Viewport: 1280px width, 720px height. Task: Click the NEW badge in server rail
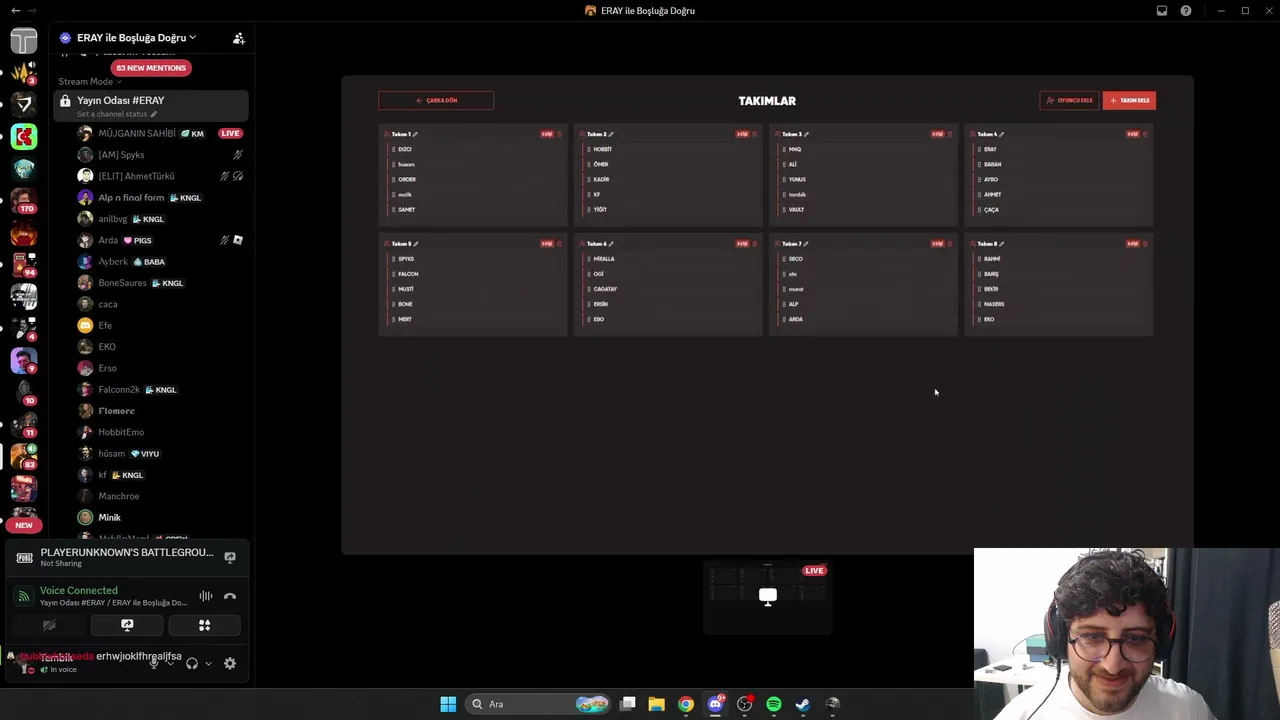click(24, 525)
